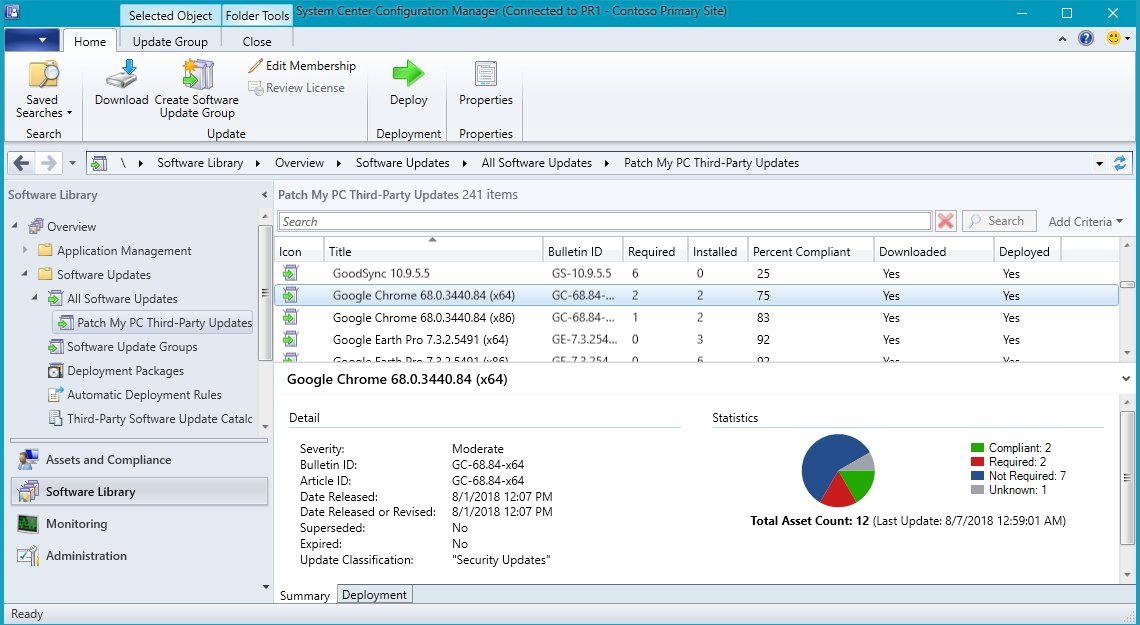Send feedback via the smiley icon
Screen dimensions: 1140x625
point(1113,38)
